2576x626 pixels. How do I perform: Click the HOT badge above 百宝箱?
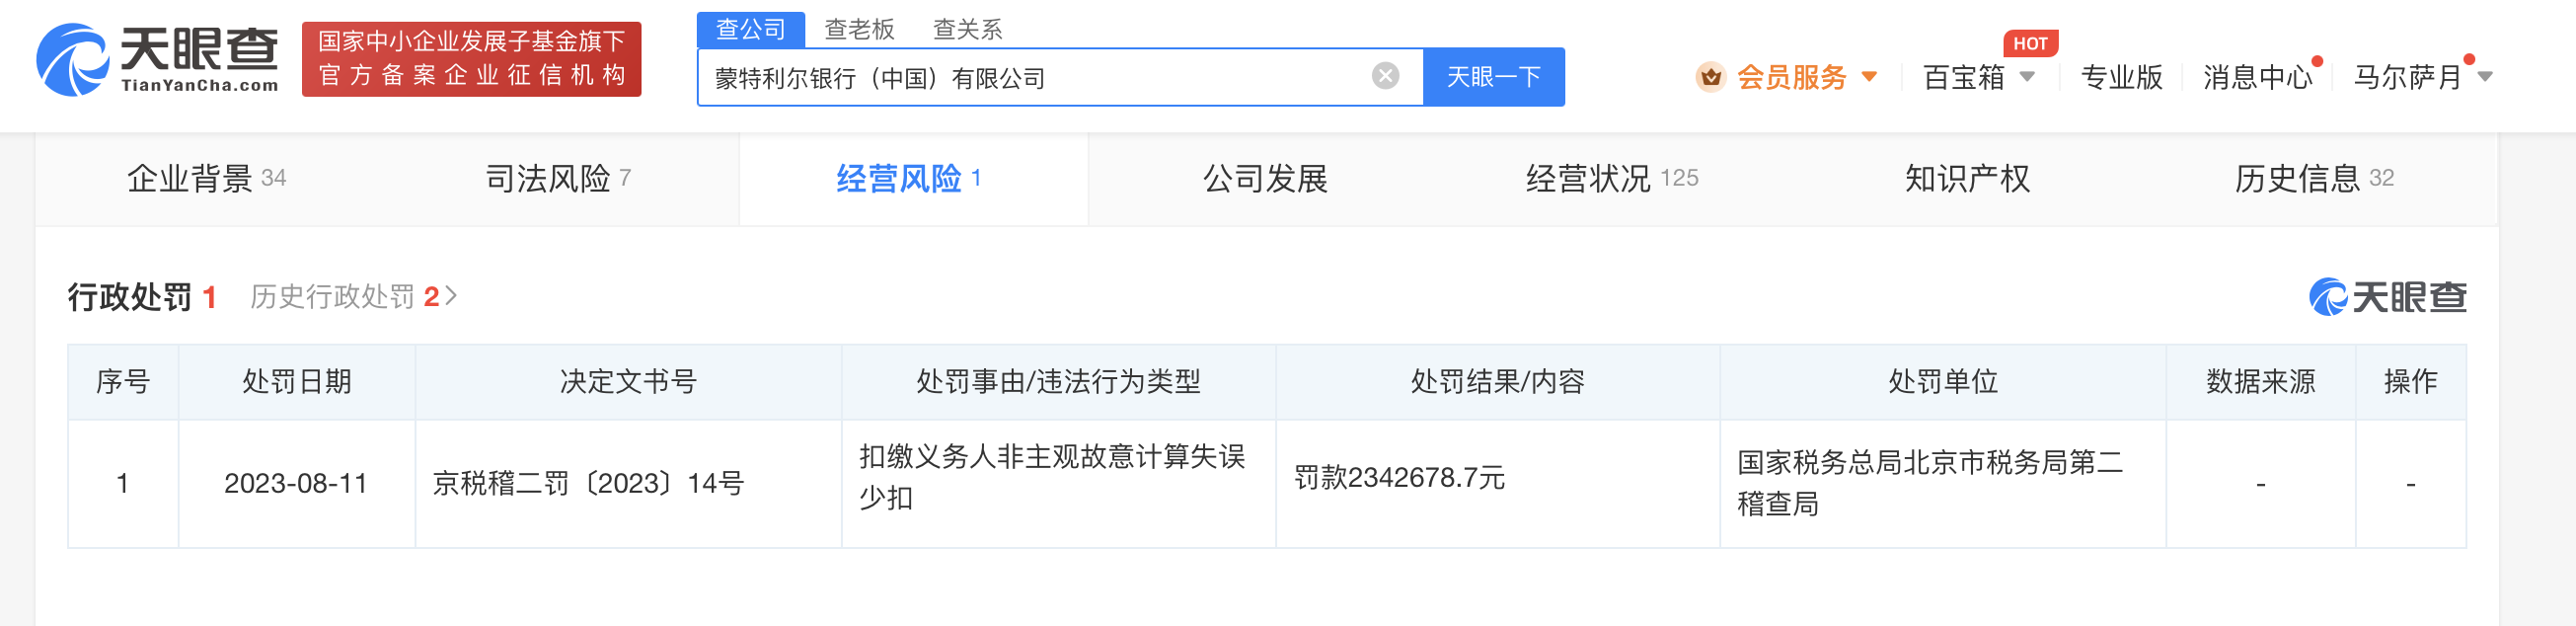[x=2030, y=42]
